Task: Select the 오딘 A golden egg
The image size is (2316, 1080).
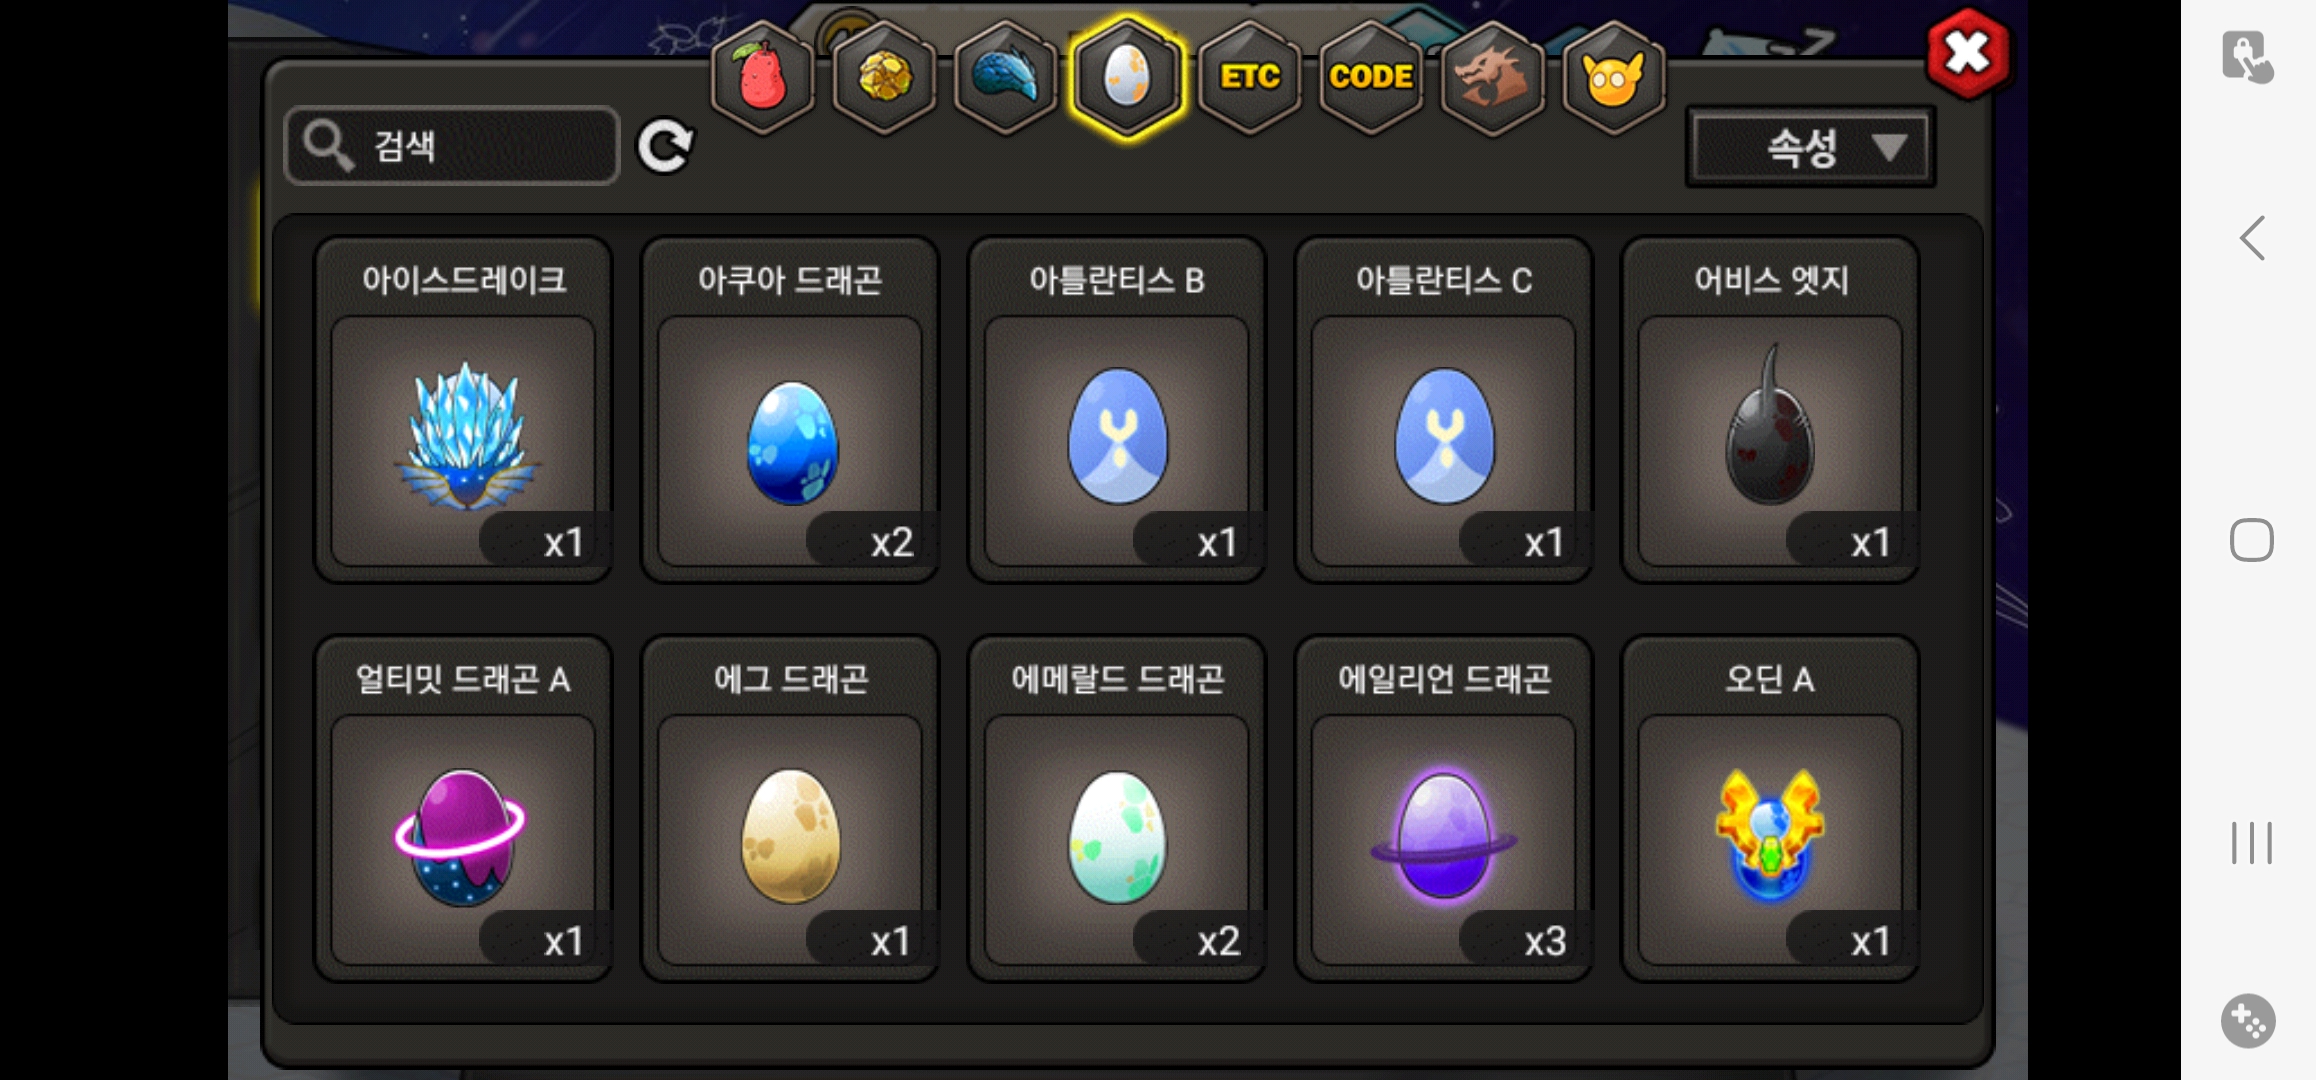Action: (1770, 808)
